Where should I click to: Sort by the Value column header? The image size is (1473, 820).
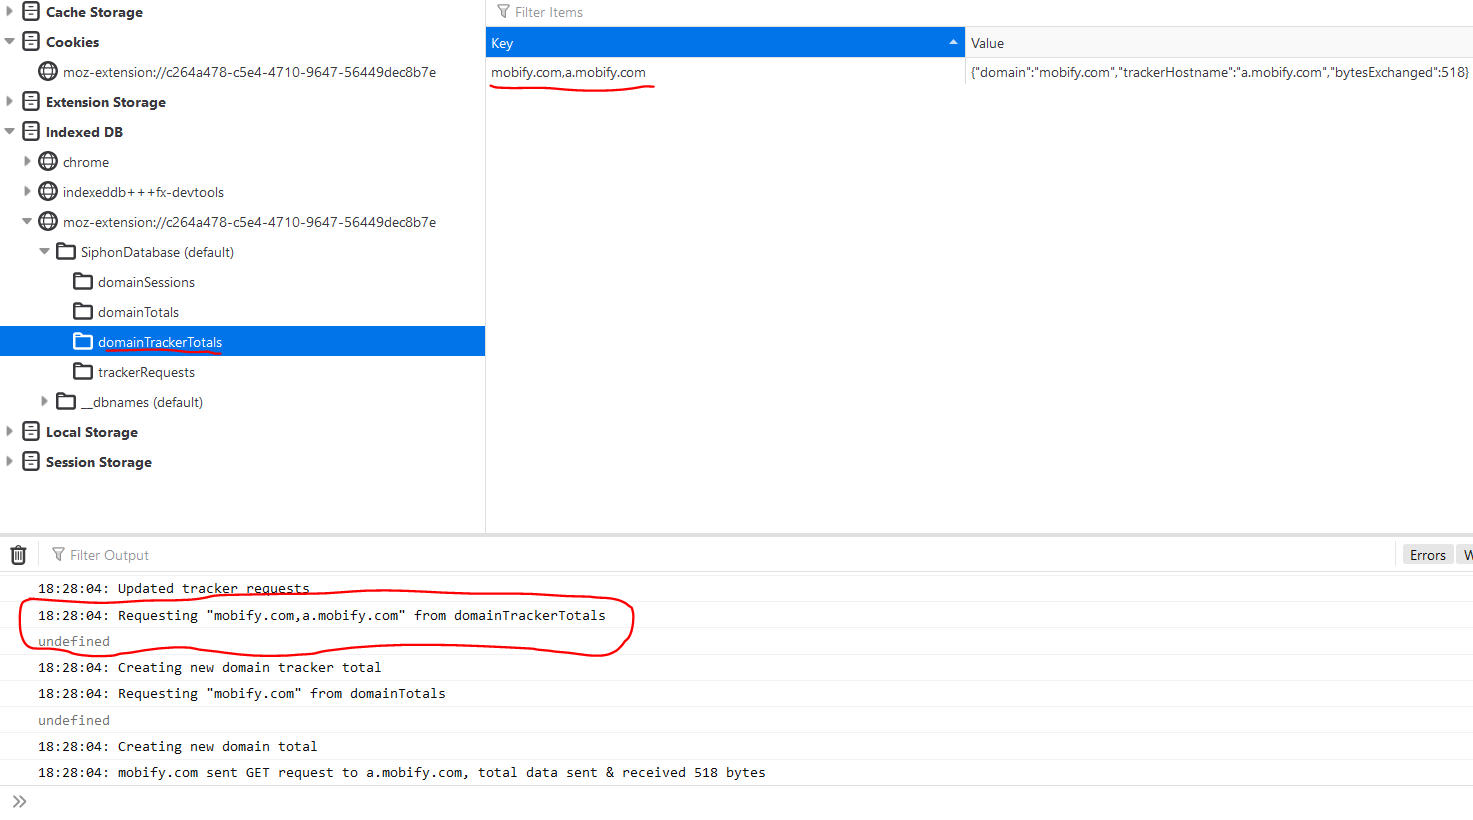pyautogui.click(x=1219, y=42)
